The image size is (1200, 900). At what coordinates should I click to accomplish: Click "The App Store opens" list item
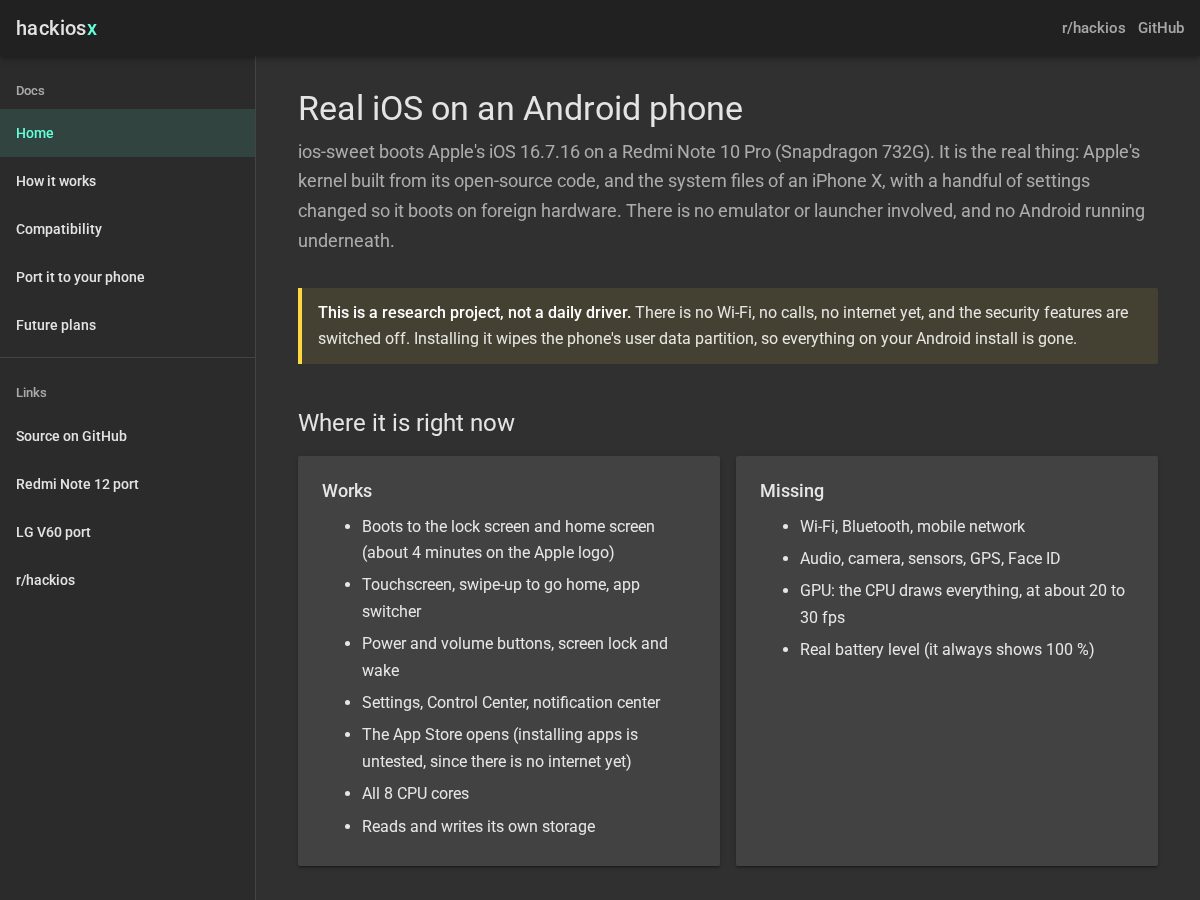(x=500, y=748)
